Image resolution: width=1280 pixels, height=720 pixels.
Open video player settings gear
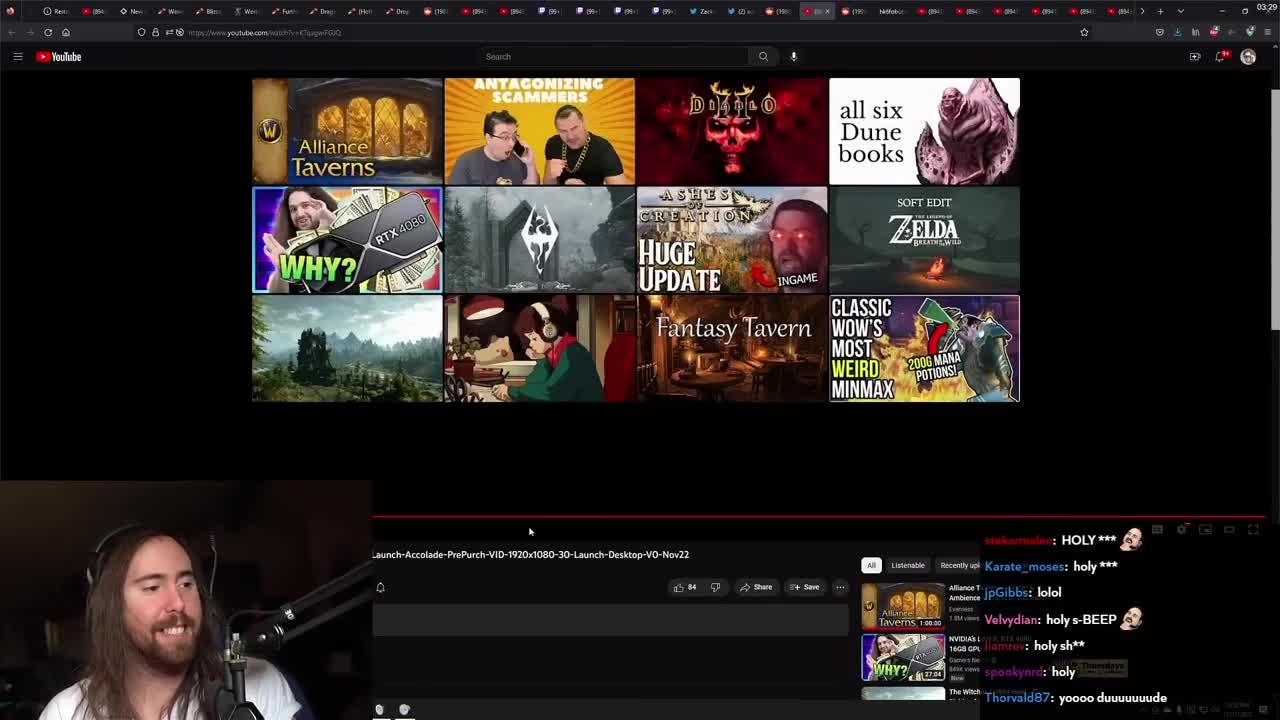tap(1181, 530)
